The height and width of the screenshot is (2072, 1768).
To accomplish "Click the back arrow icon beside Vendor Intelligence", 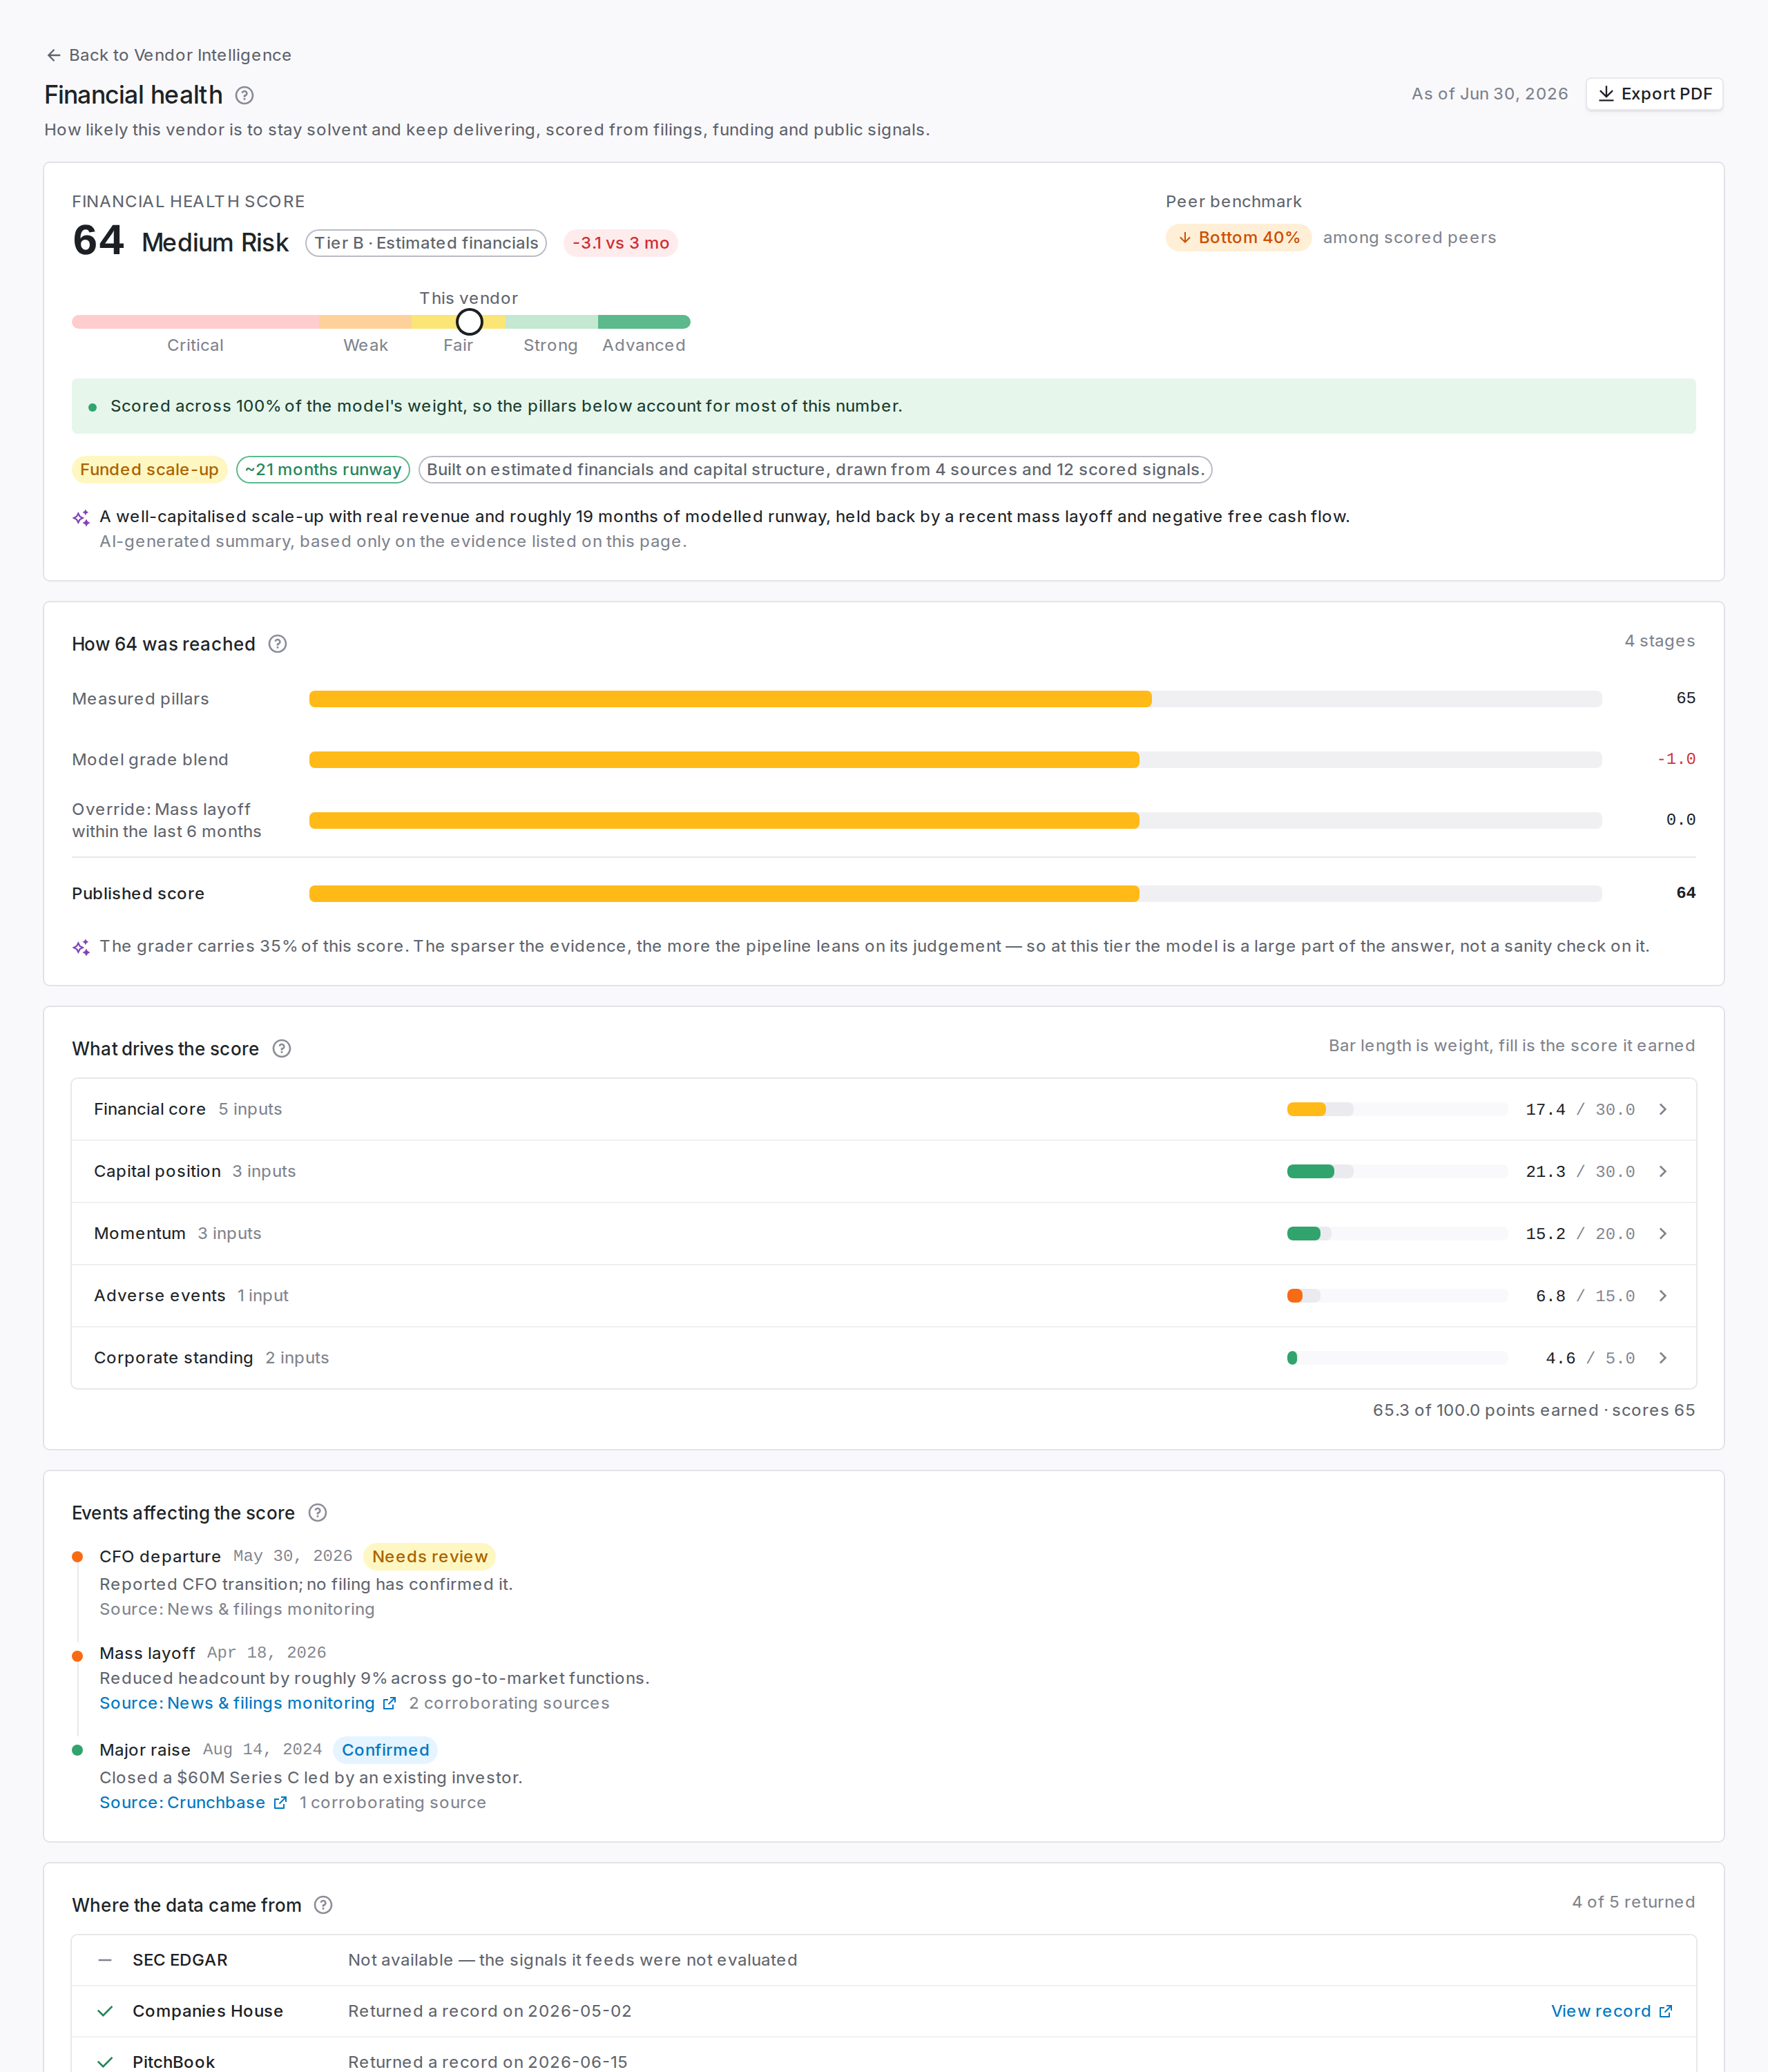I will (x=54, y=55).
